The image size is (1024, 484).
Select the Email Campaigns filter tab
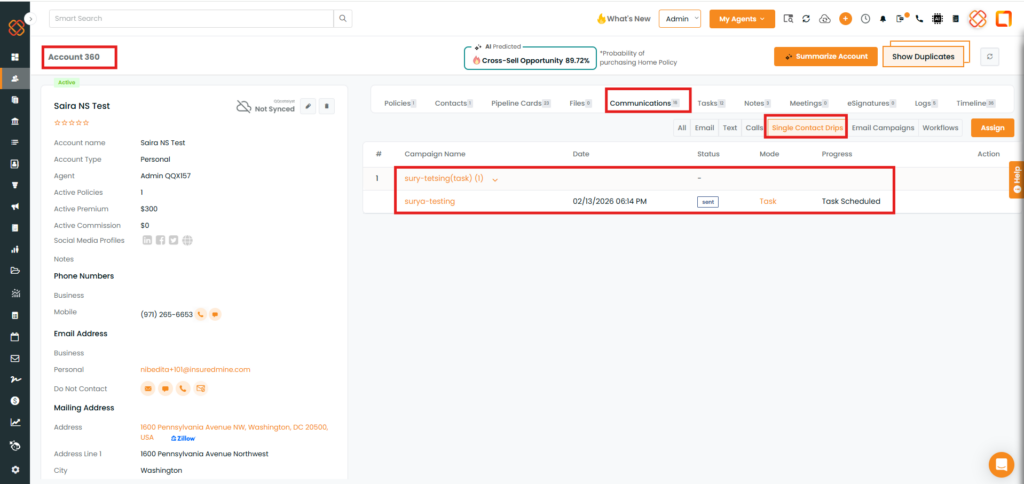tap(882, 128)
